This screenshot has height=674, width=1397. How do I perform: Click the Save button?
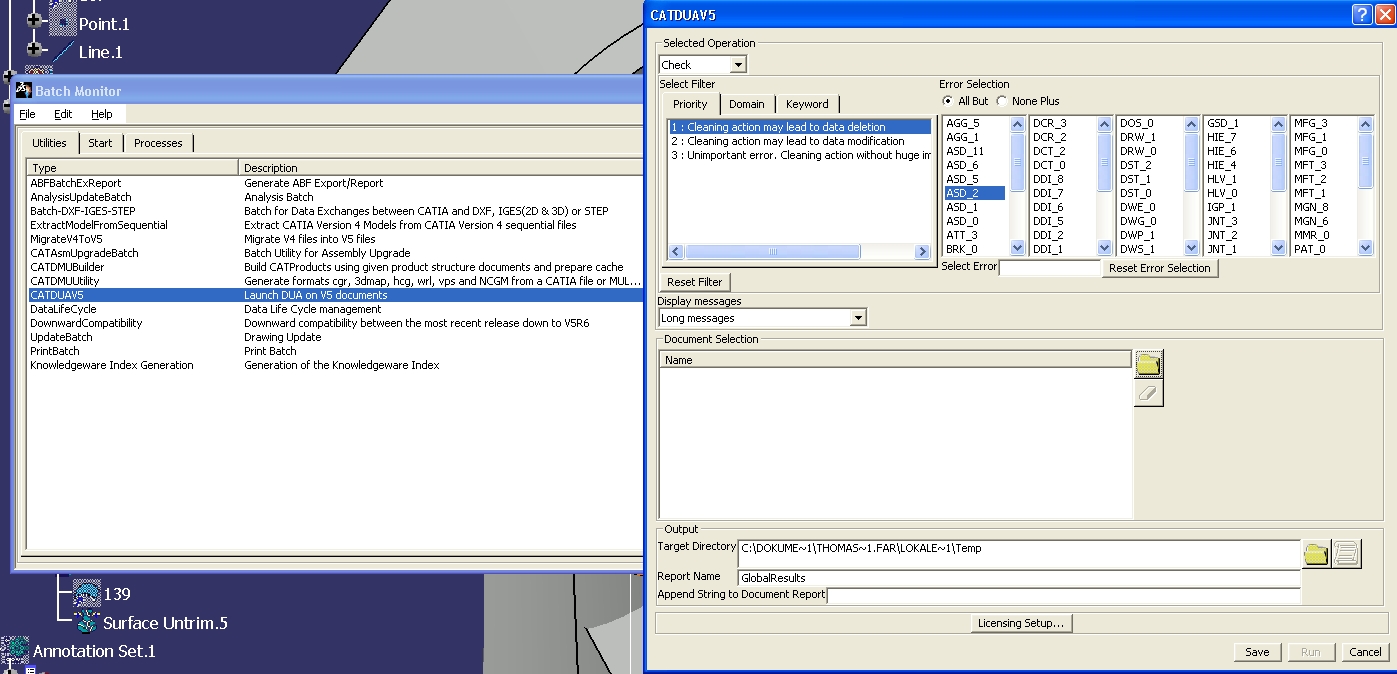point(1257,652)
